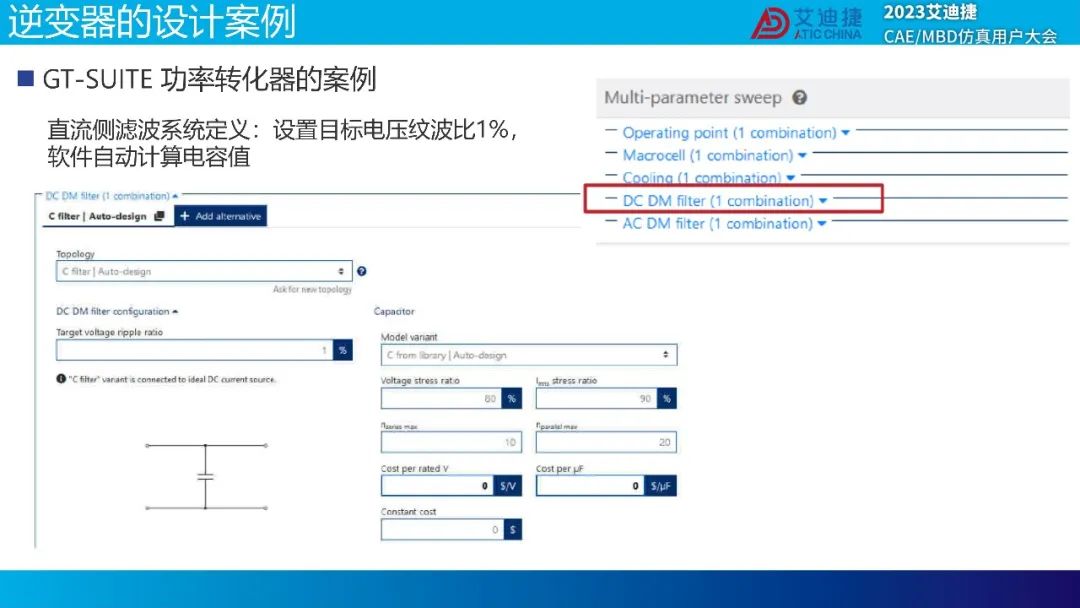The height and width of the screenshot is (608, 1080).
Task: Expand DC DM filter section in sweep list
Action: (x=725, y=200)
